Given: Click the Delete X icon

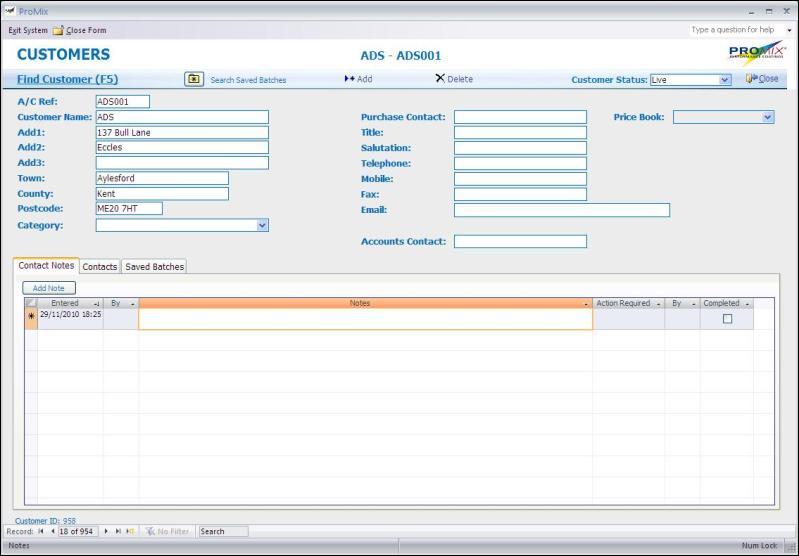Looking at the screenshot, I should pos(440,79).
